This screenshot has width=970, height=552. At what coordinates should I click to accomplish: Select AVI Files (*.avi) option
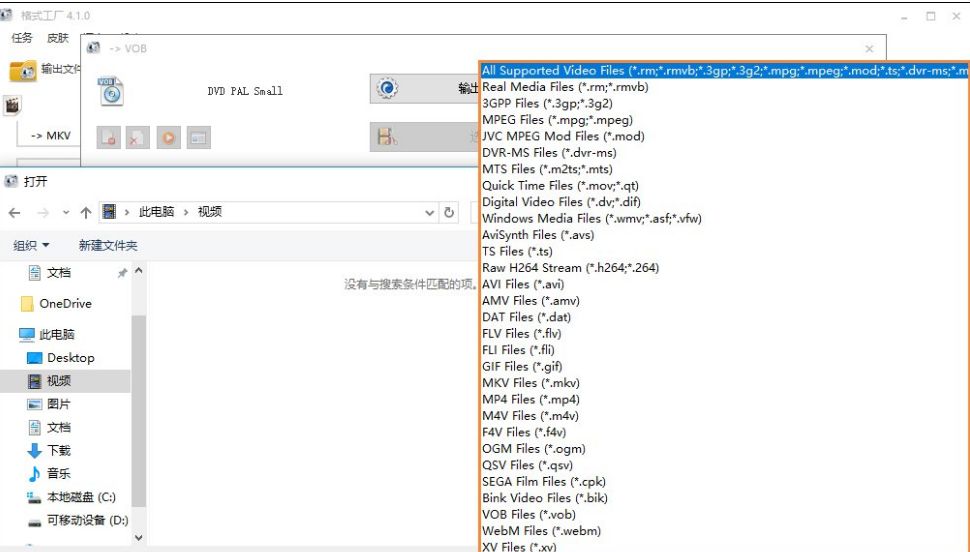[x=522, y=284]
